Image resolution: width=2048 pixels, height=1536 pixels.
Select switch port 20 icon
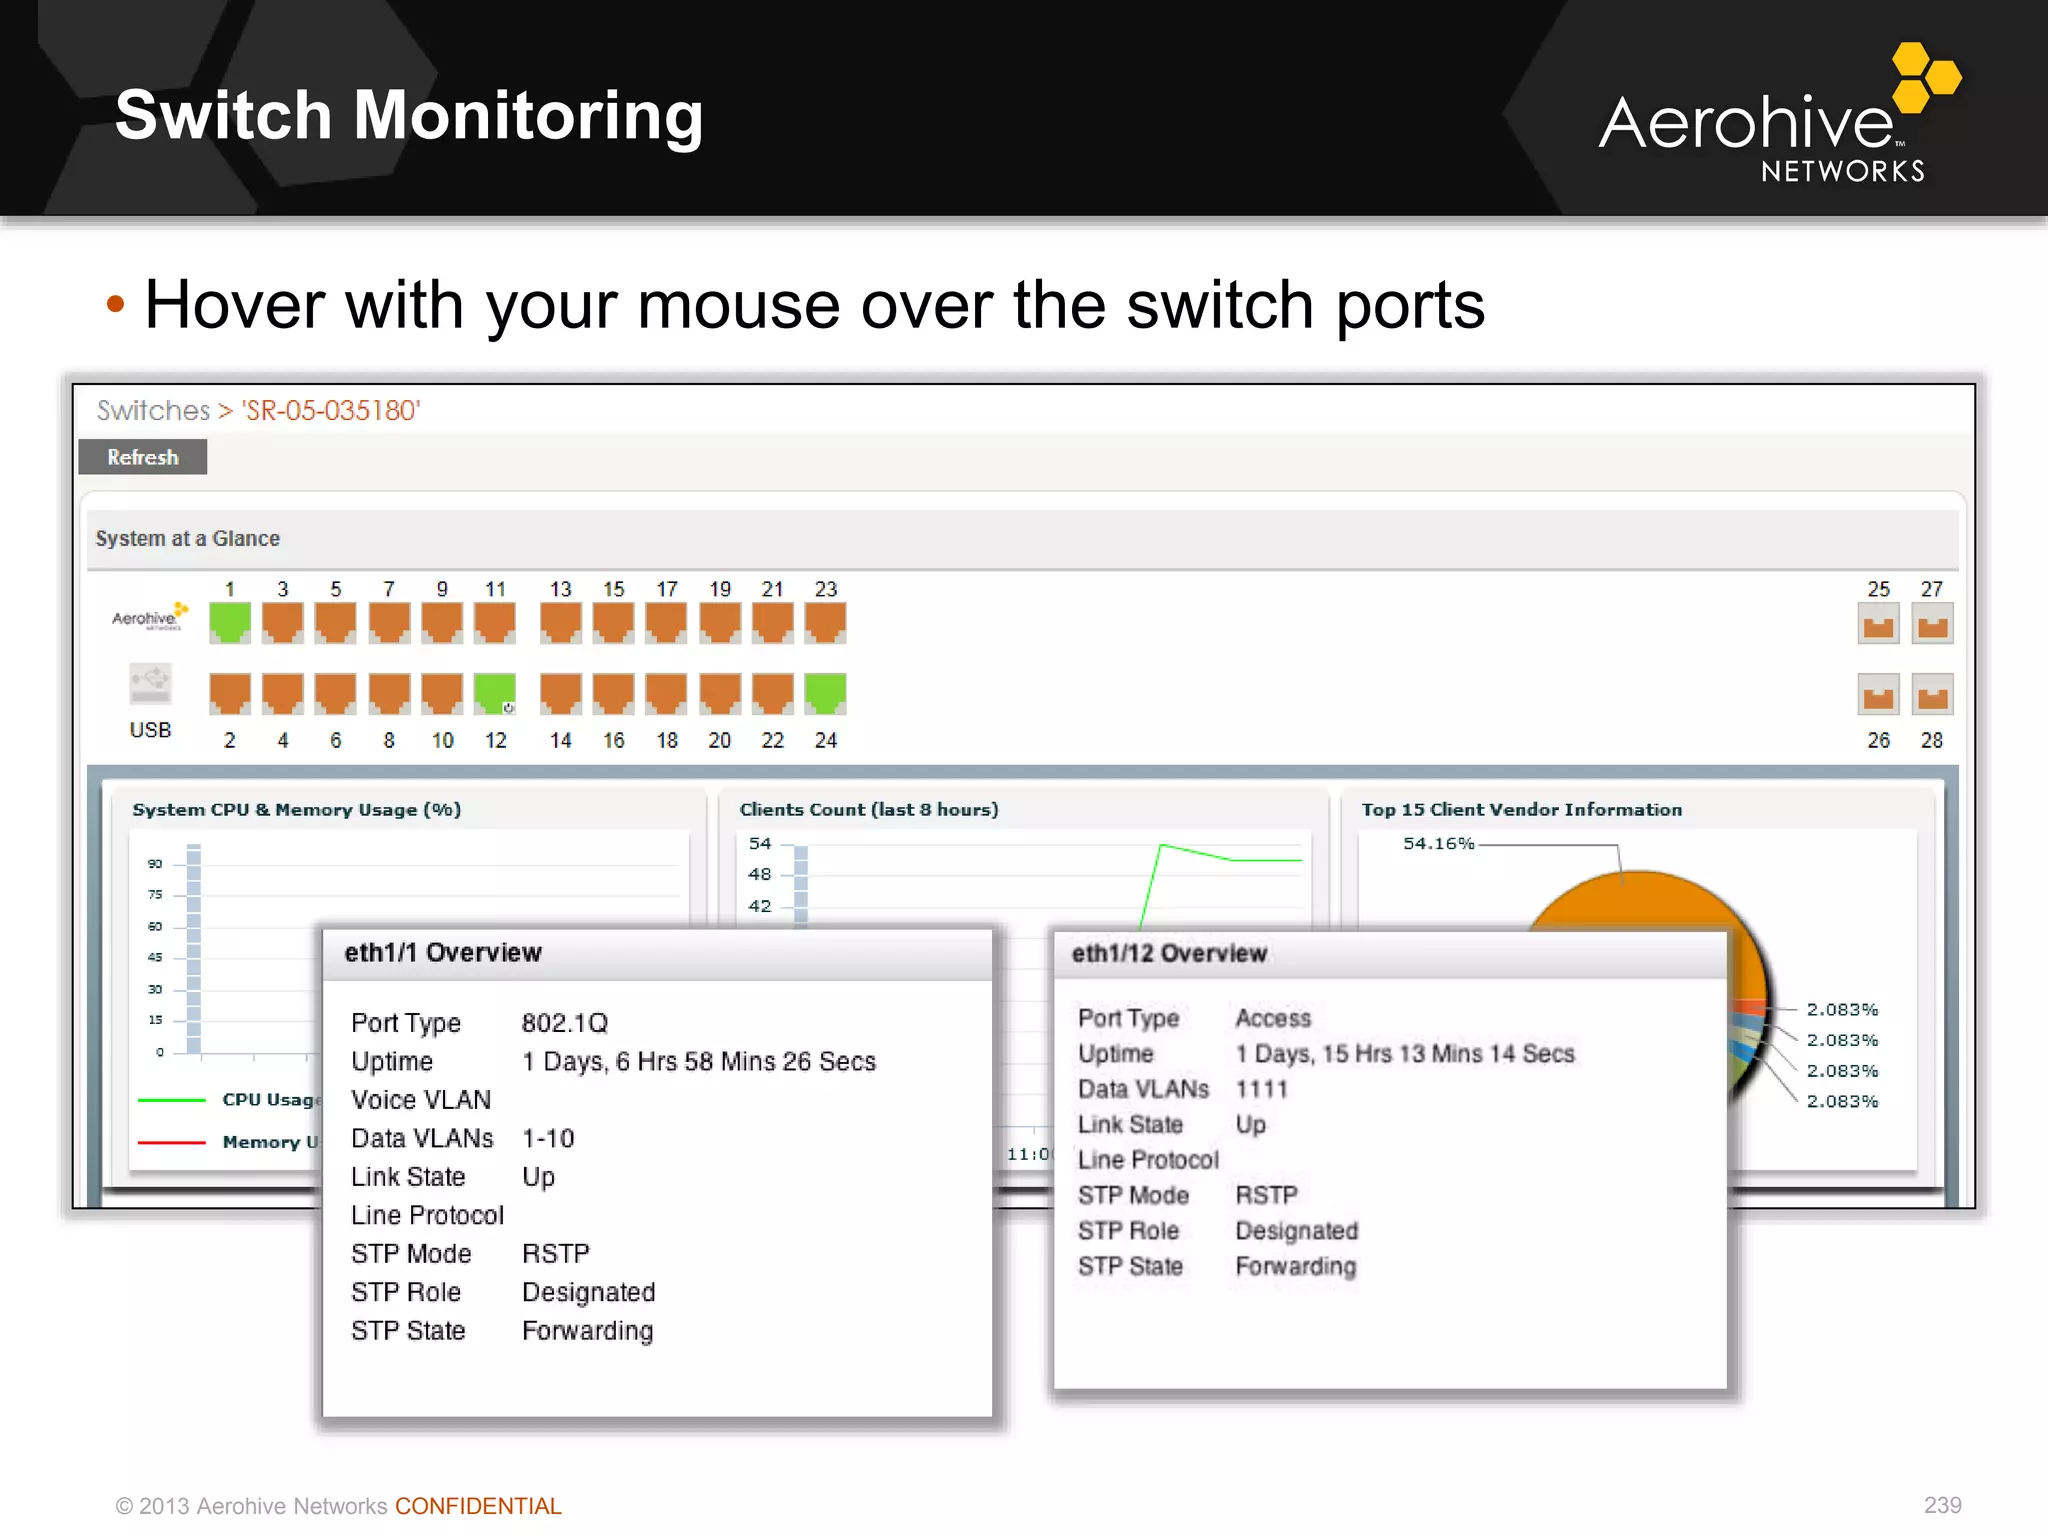click(x=720, y=693)
